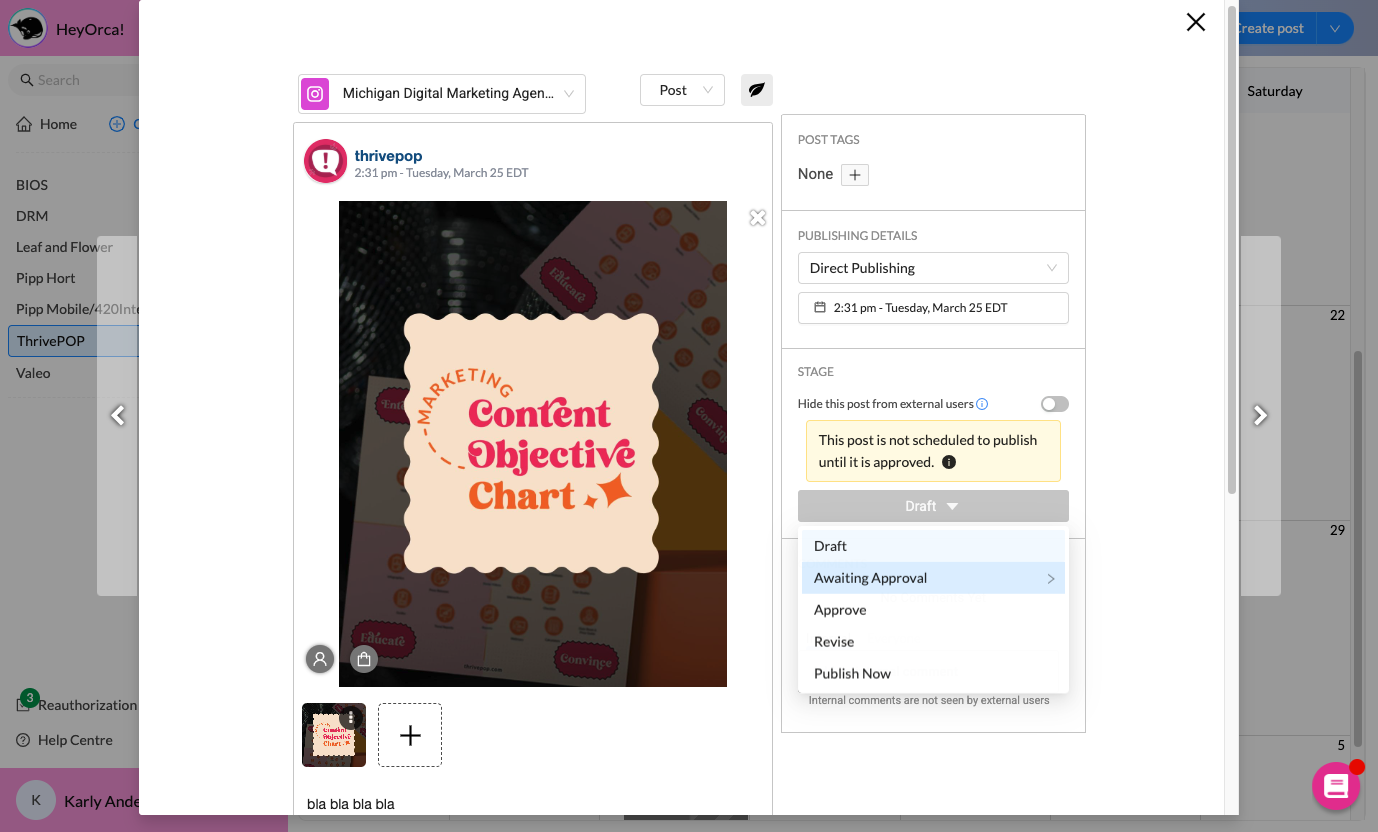
Task: Click the thrivepop profile avatar
Action: pos(325,162)
